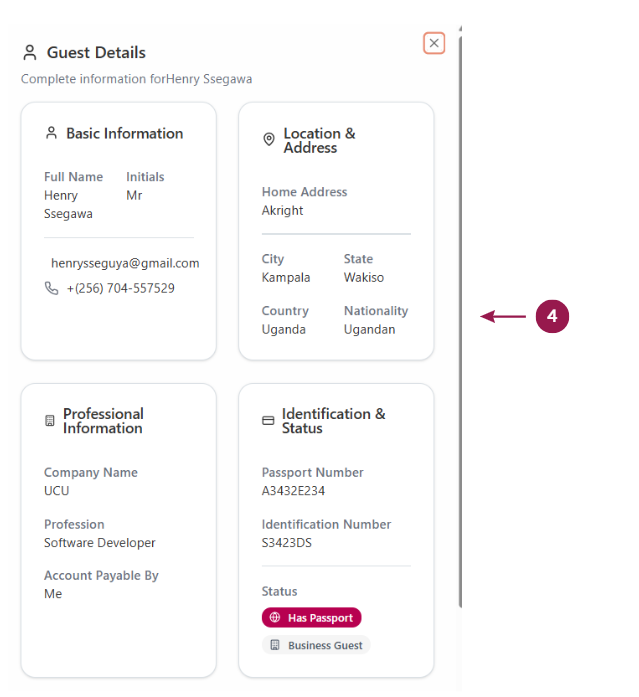Click the card icon for Identification & Status
Image resolution: width=639 pixels, height=697 pixels.
[268, 421]
